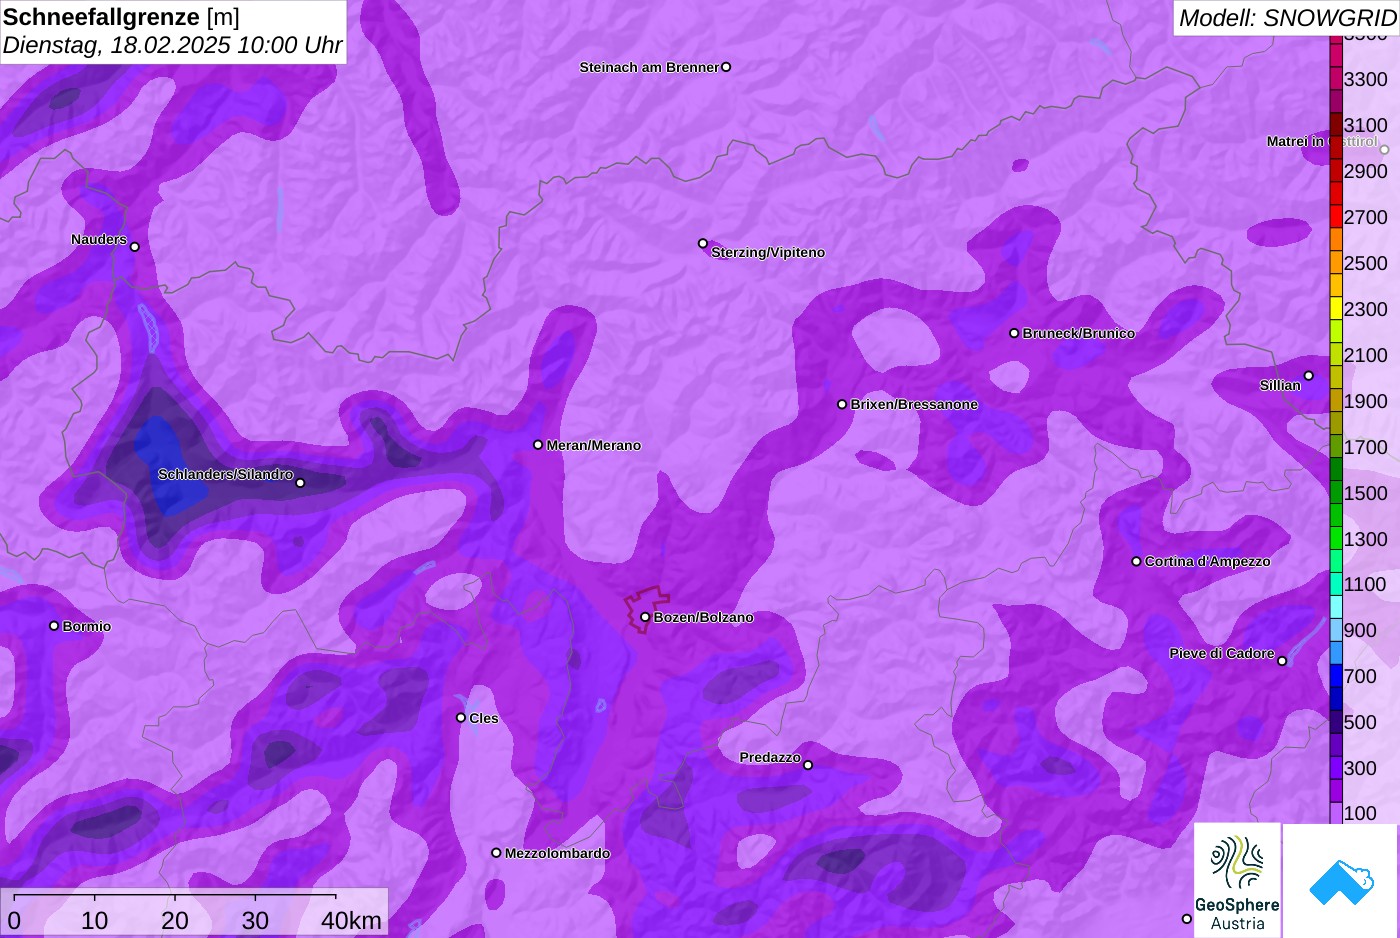
Task: Select the Nauders location marker dot
Action: 135,247
